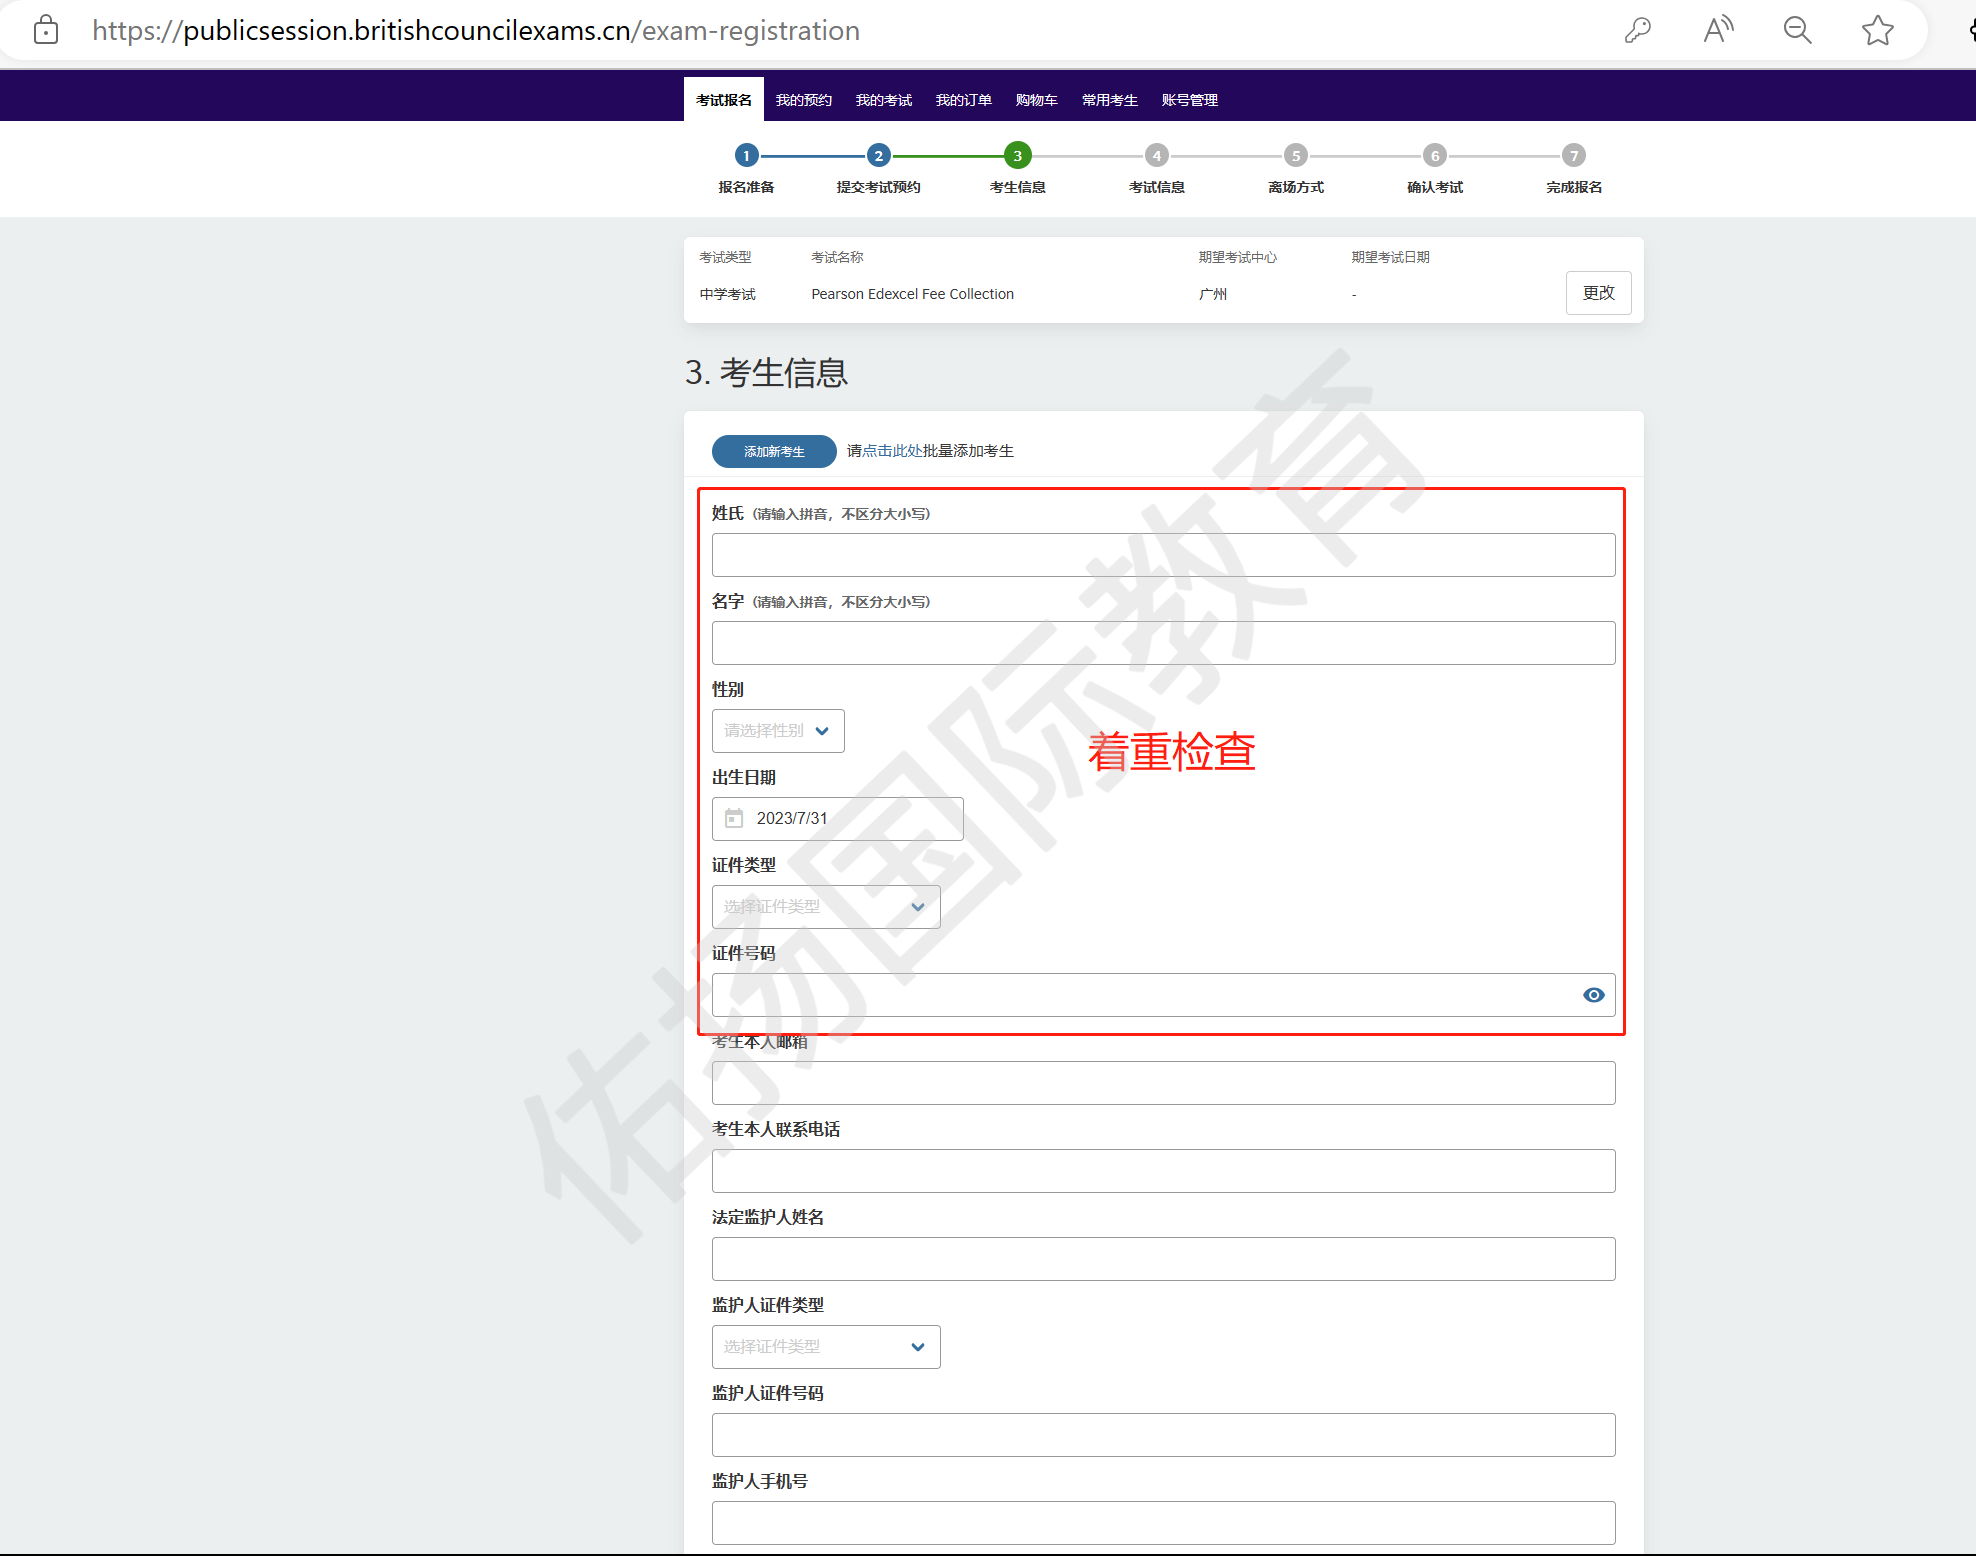Click the 考生本人邮箱 email field
Image resolution: width=1976 pixels, height=1556 pixels.
pyautogui.click(x=1163, y=1083)
